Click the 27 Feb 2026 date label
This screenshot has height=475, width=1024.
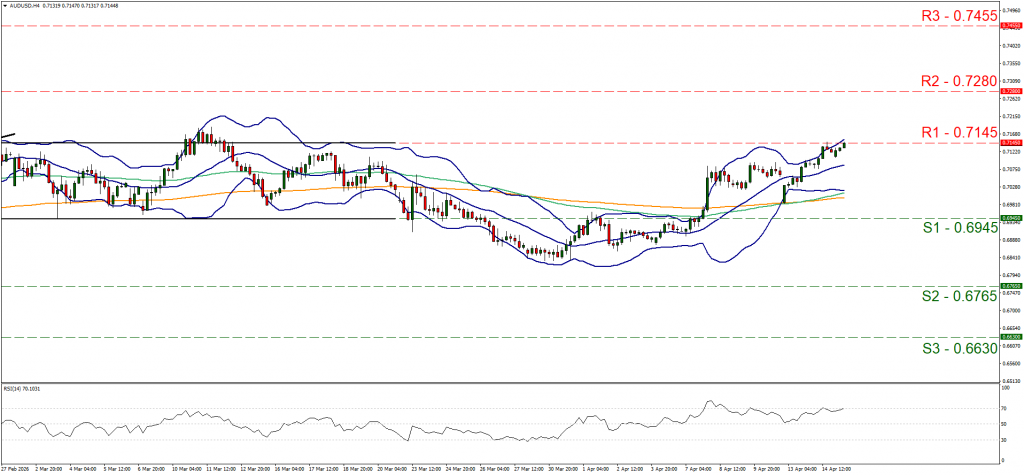[17, 469]
